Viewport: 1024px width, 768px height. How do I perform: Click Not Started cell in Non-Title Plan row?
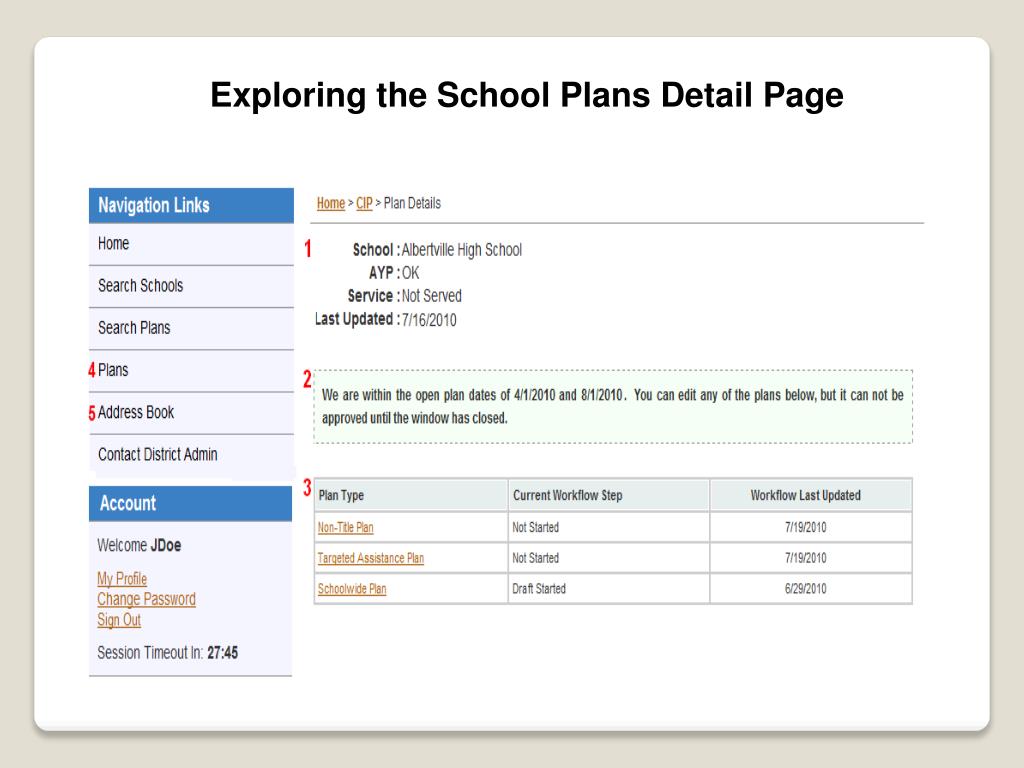click(x=609, y=527)
